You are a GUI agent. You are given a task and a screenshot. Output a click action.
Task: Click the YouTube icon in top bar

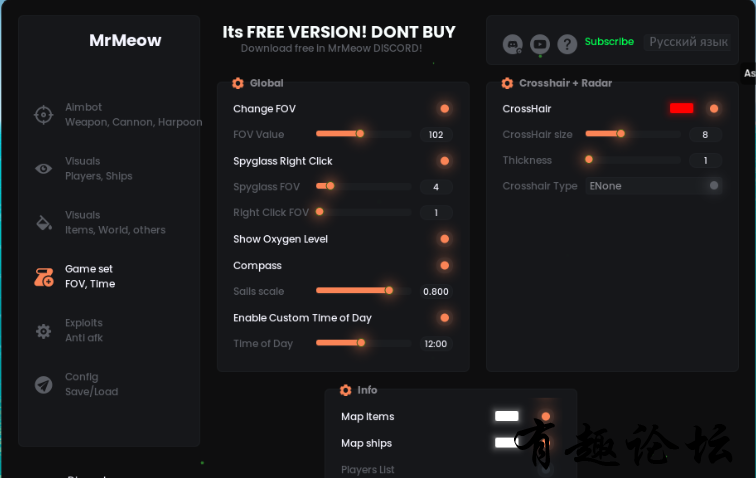click(540, 44)
